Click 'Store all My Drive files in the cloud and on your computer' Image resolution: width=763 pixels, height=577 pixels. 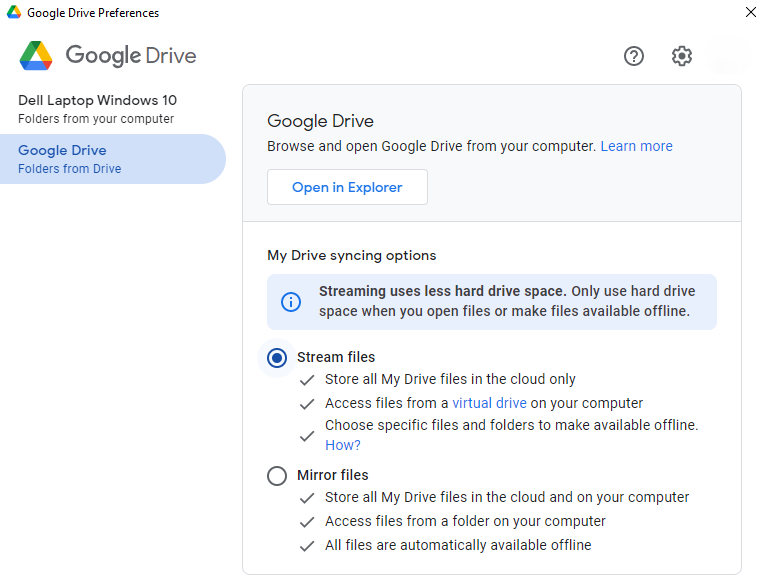pyautogui.click(x=507, y=497)
